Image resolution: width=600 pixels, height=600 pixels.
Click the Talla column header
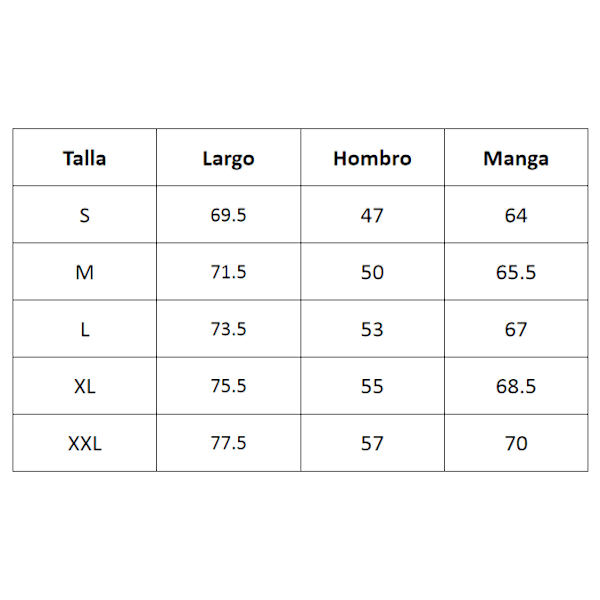pyautogui.click(x=84, y=158)
